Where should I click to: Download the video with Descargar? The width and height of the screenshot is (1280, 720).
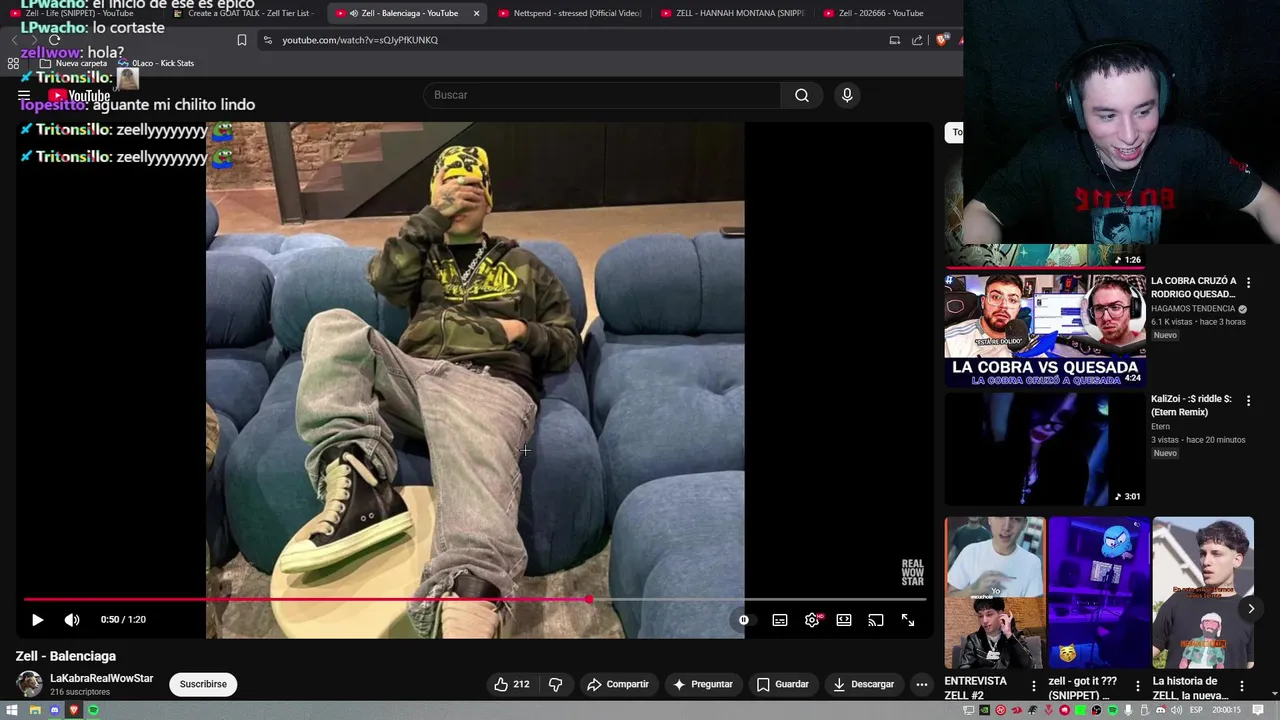(864, 684)
